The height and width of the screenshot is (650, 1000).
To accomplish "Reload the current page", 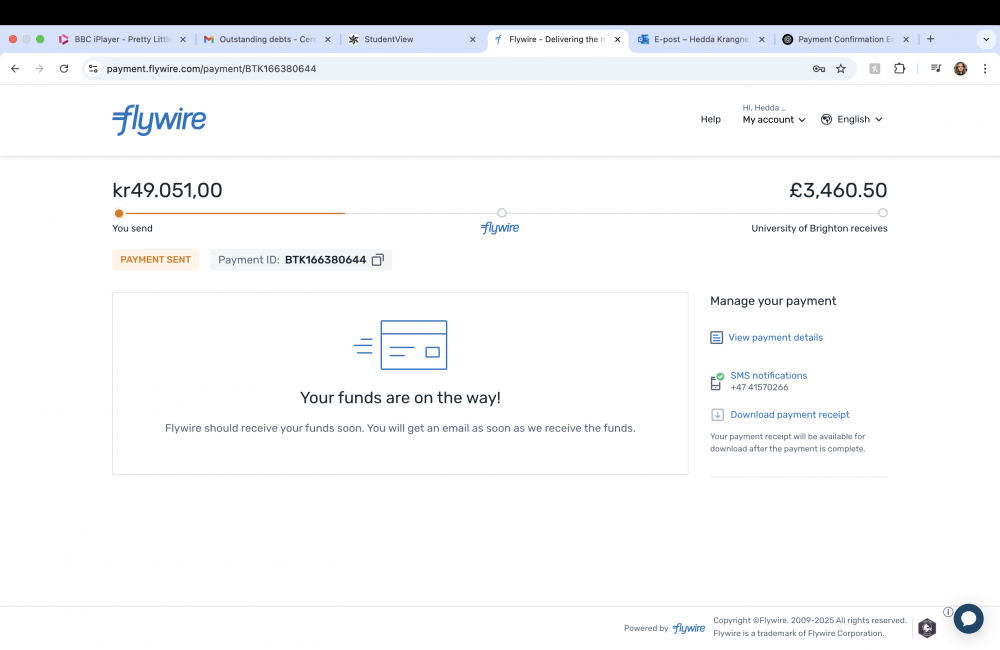I will tap(64, 69).
